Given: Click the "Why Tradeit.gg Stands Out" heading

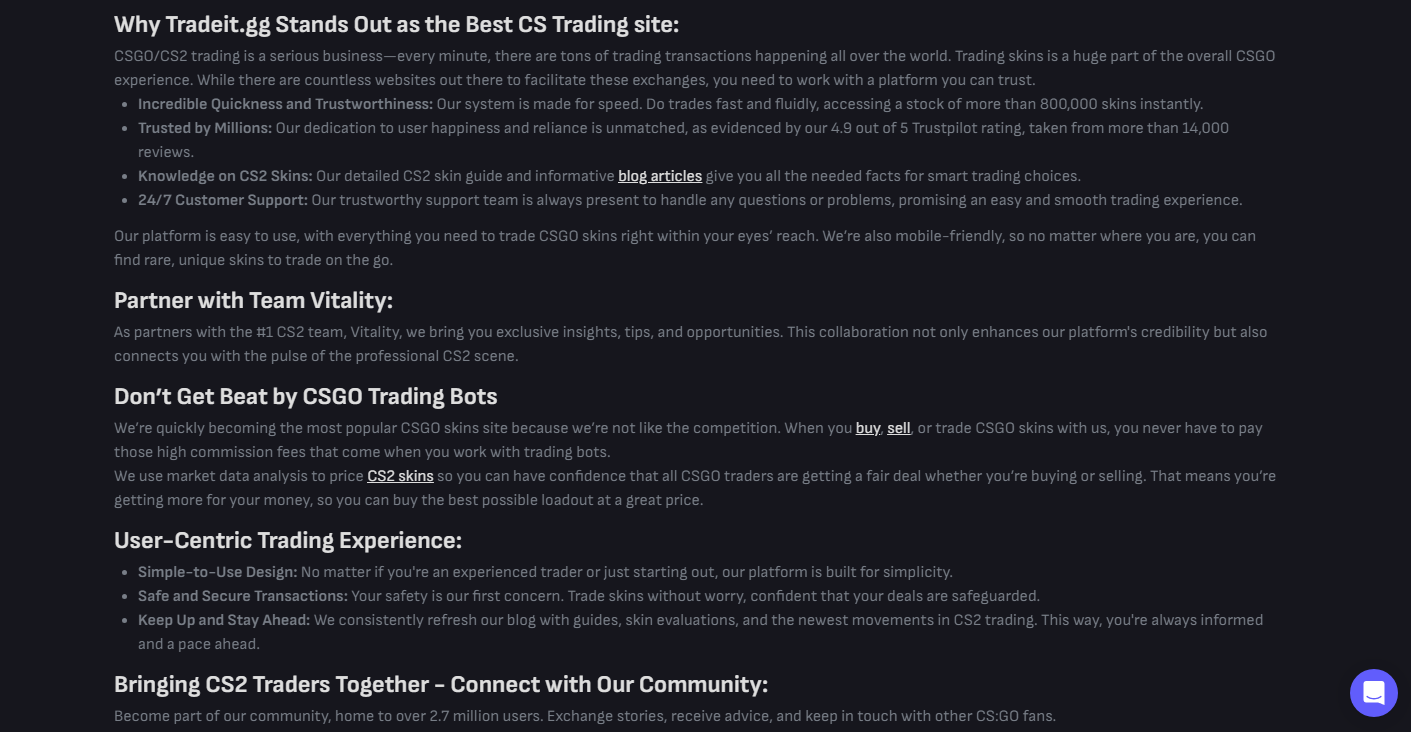Looking at the screenshot, I should 396,24.
